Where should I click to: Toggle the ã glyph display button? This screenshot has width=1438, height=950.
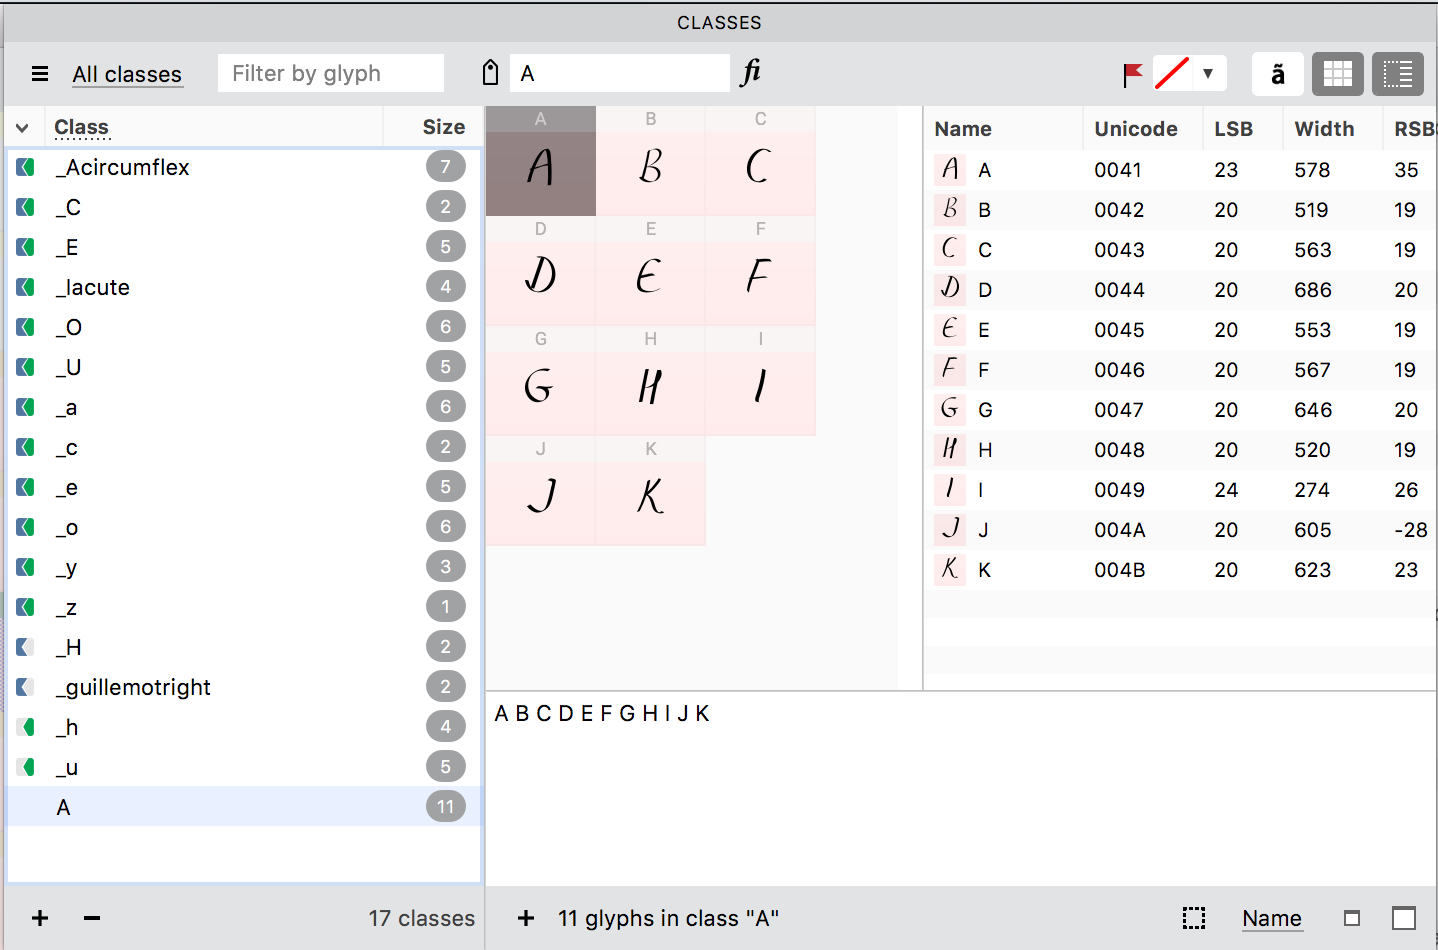[1277, 74]
